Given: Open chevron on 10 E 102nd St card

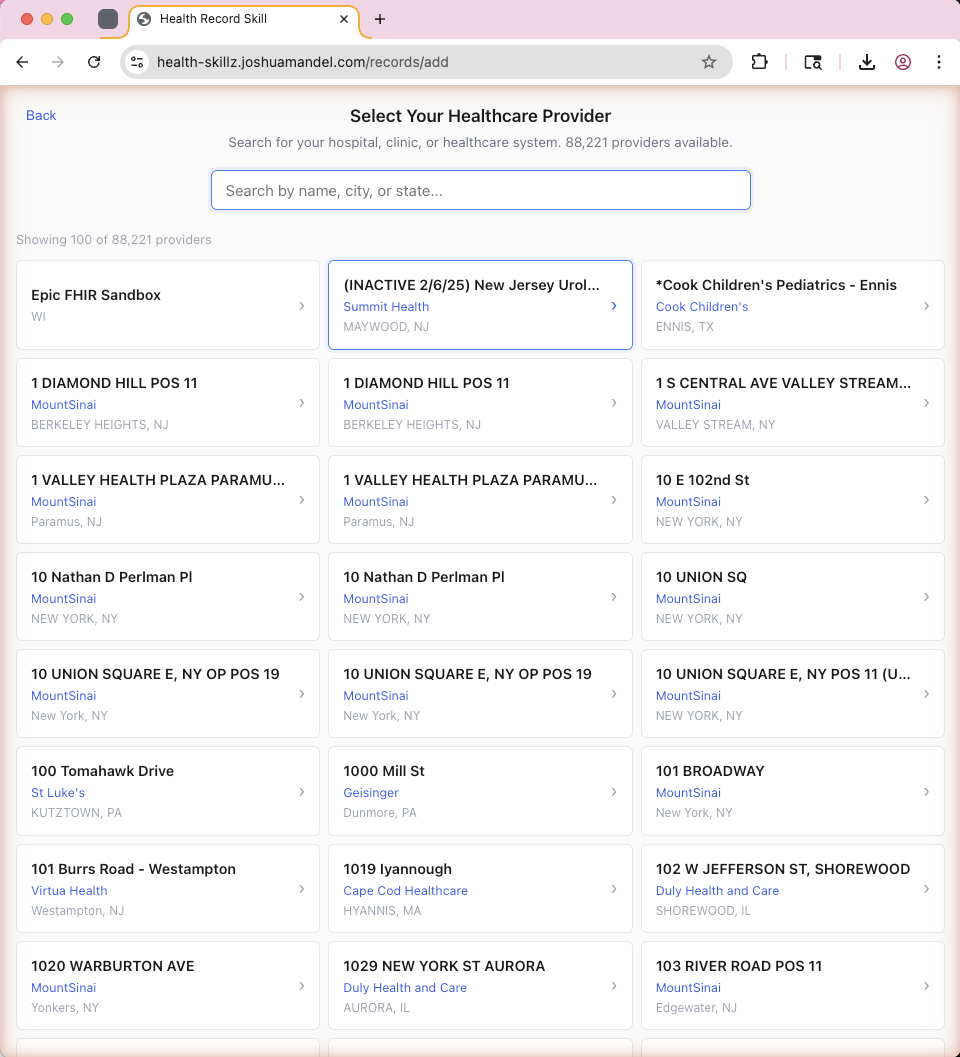Looking at the screenshot, I should point(926,500).
